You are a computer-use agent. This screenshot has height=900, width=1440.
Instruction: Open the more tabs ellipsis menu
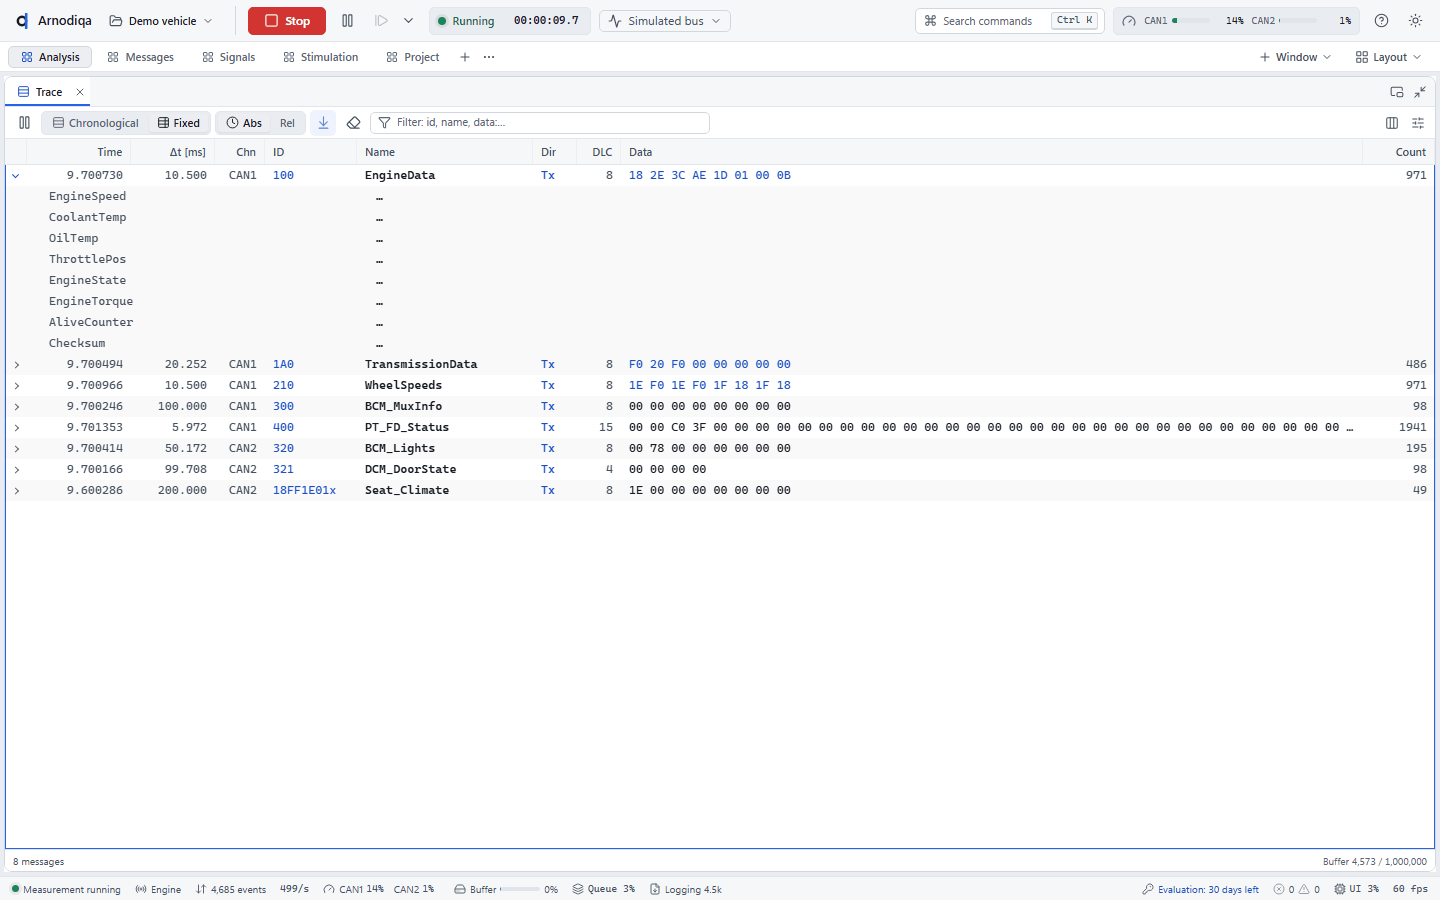coord(489,57)
